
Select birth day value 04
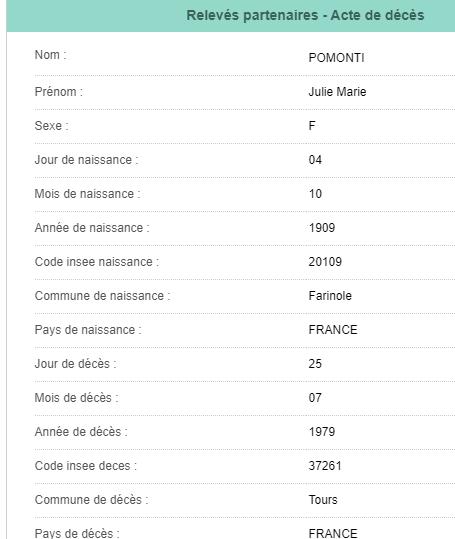(315, 160)
